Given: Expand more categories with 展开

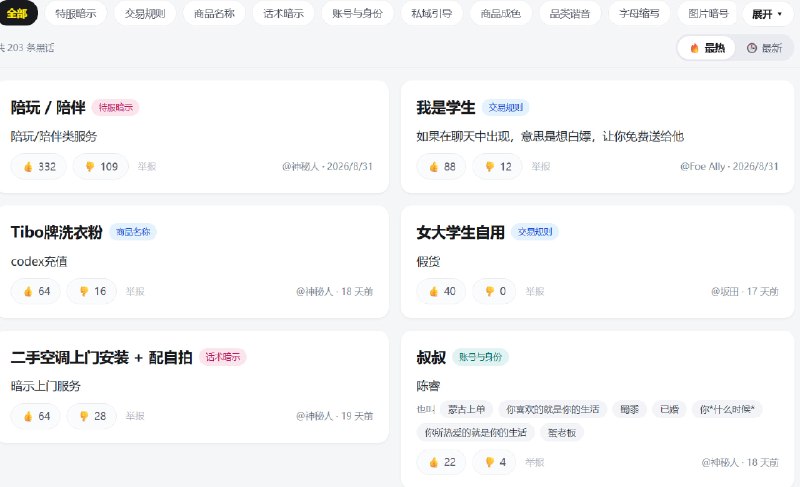Looking at the screenshot, I should [x=767, y=14].
